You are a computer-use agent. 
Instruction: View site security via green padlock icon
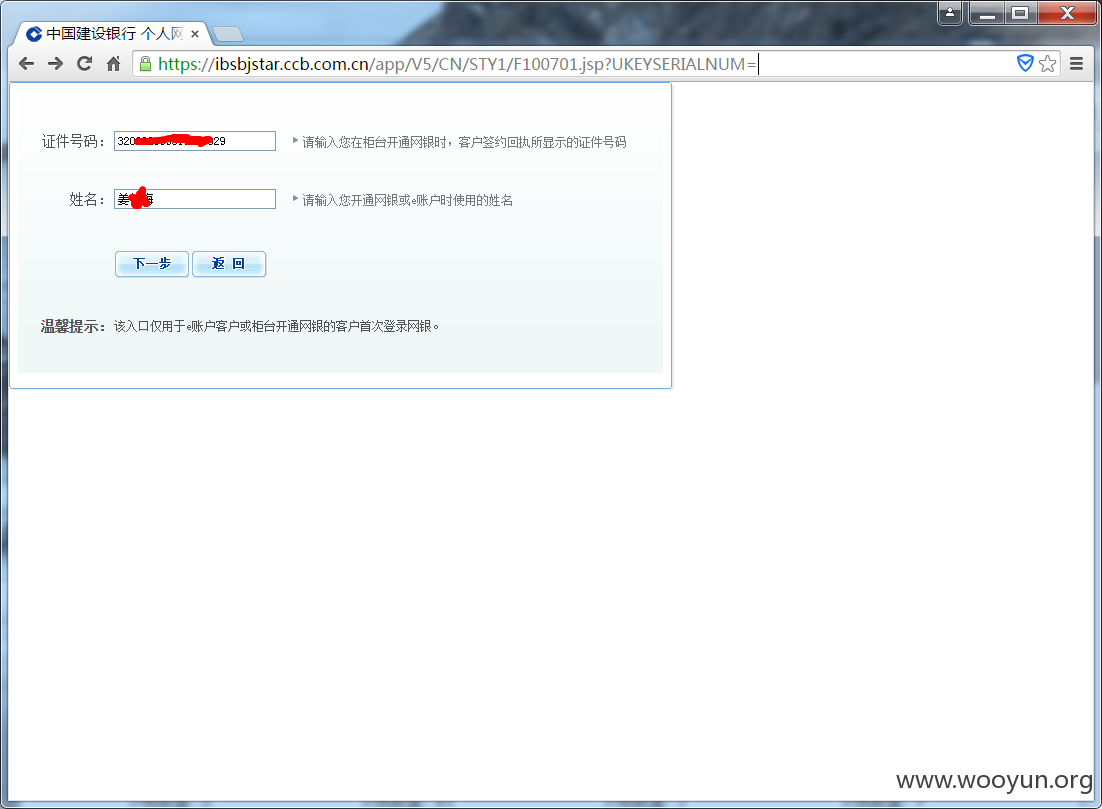point(145,64)
